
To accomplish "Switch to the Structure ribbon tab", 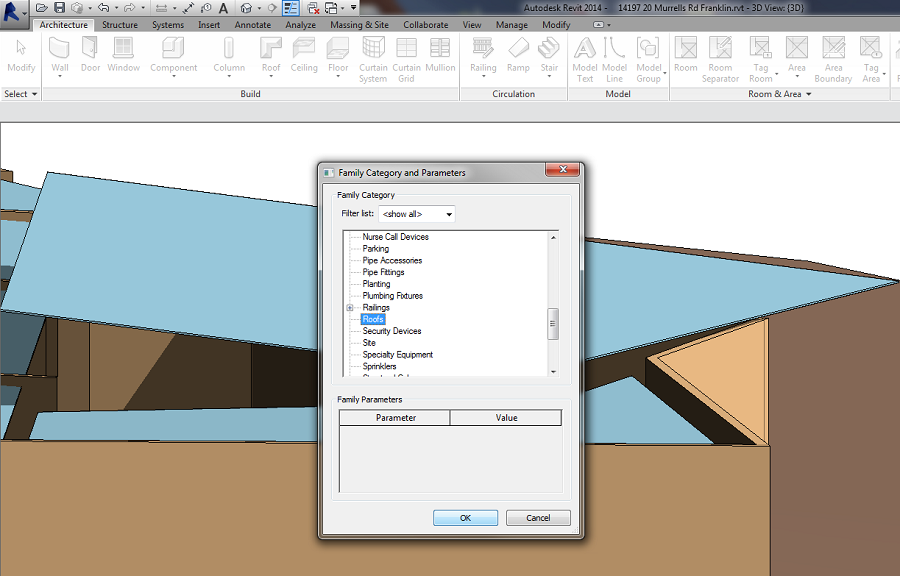I will pos(120,25).
